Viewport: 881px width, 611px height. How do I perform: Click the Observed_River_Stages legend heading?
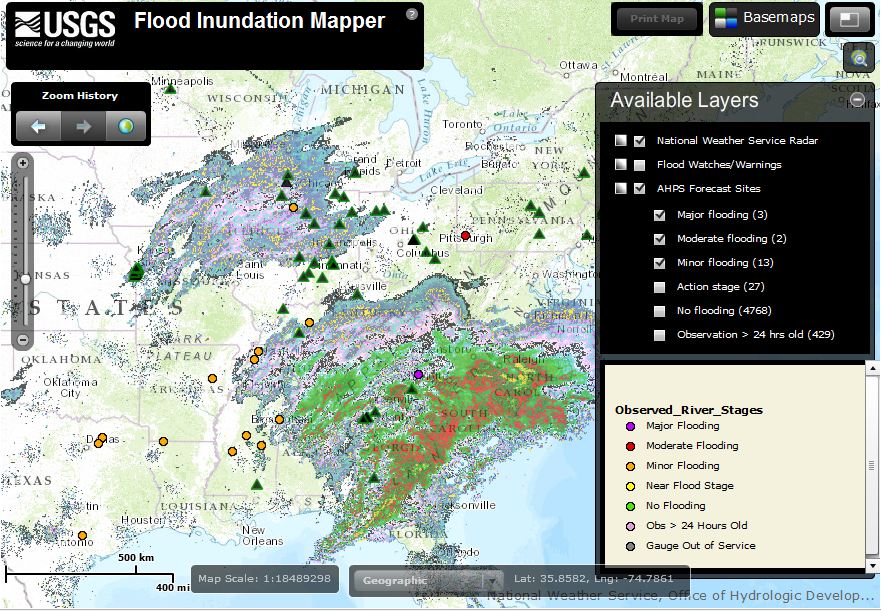coord(689,410)
